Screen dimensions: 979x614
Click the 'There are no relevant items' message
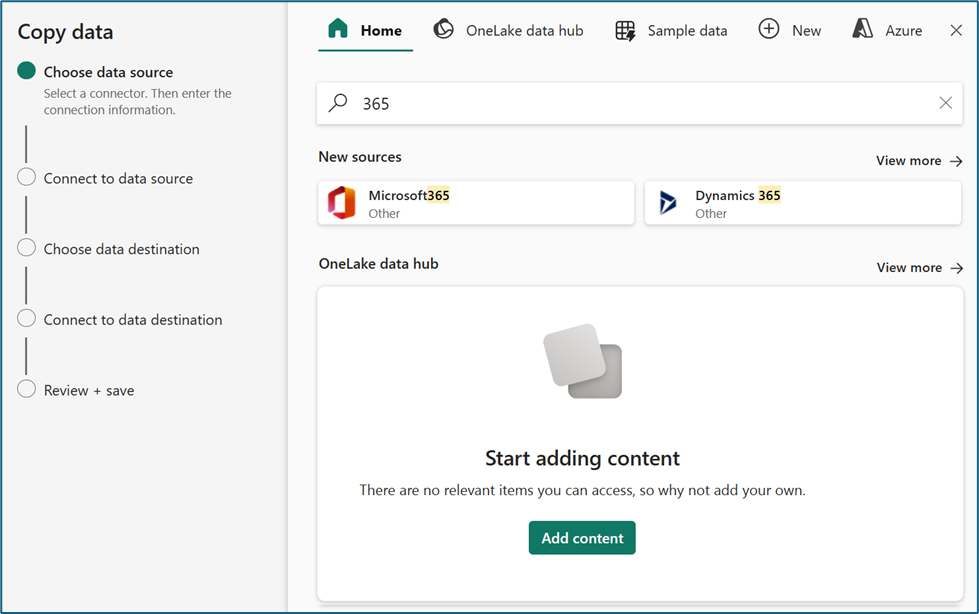[x=582, y=490]
